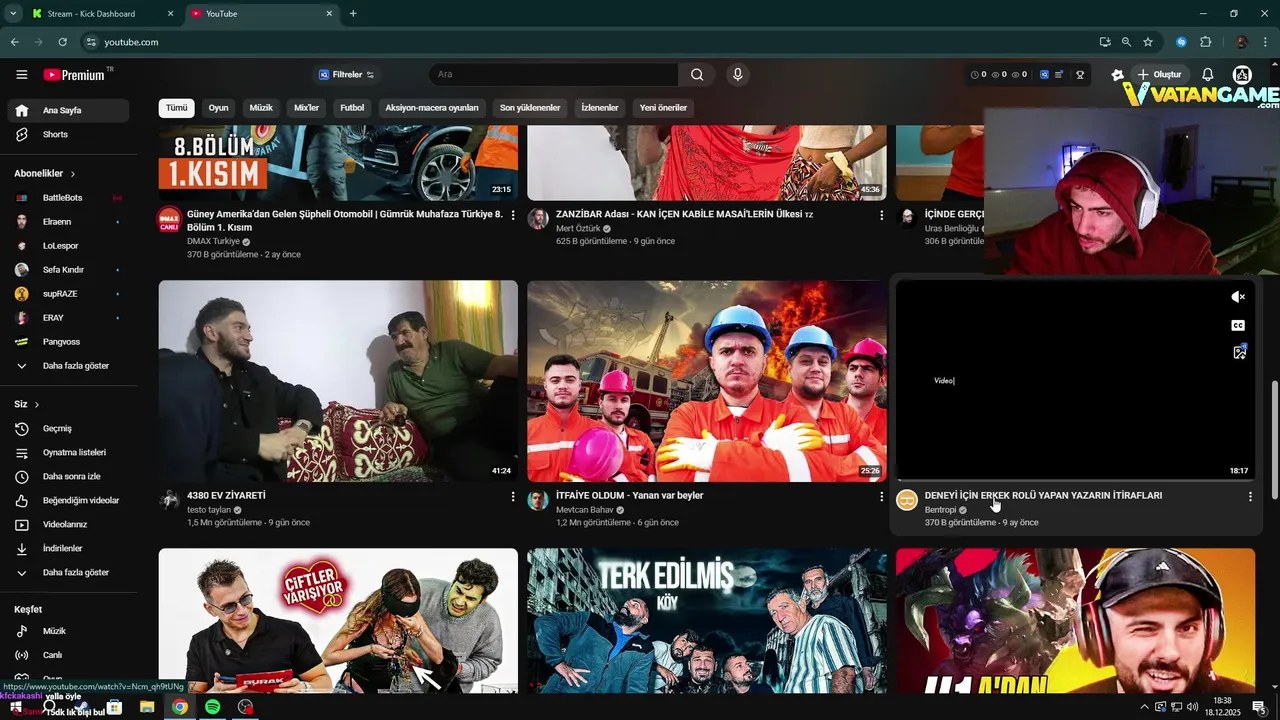Switch to Stream - Kick Dashboard tab
The image size is (1280, 720).
click(x=103, y=14)
